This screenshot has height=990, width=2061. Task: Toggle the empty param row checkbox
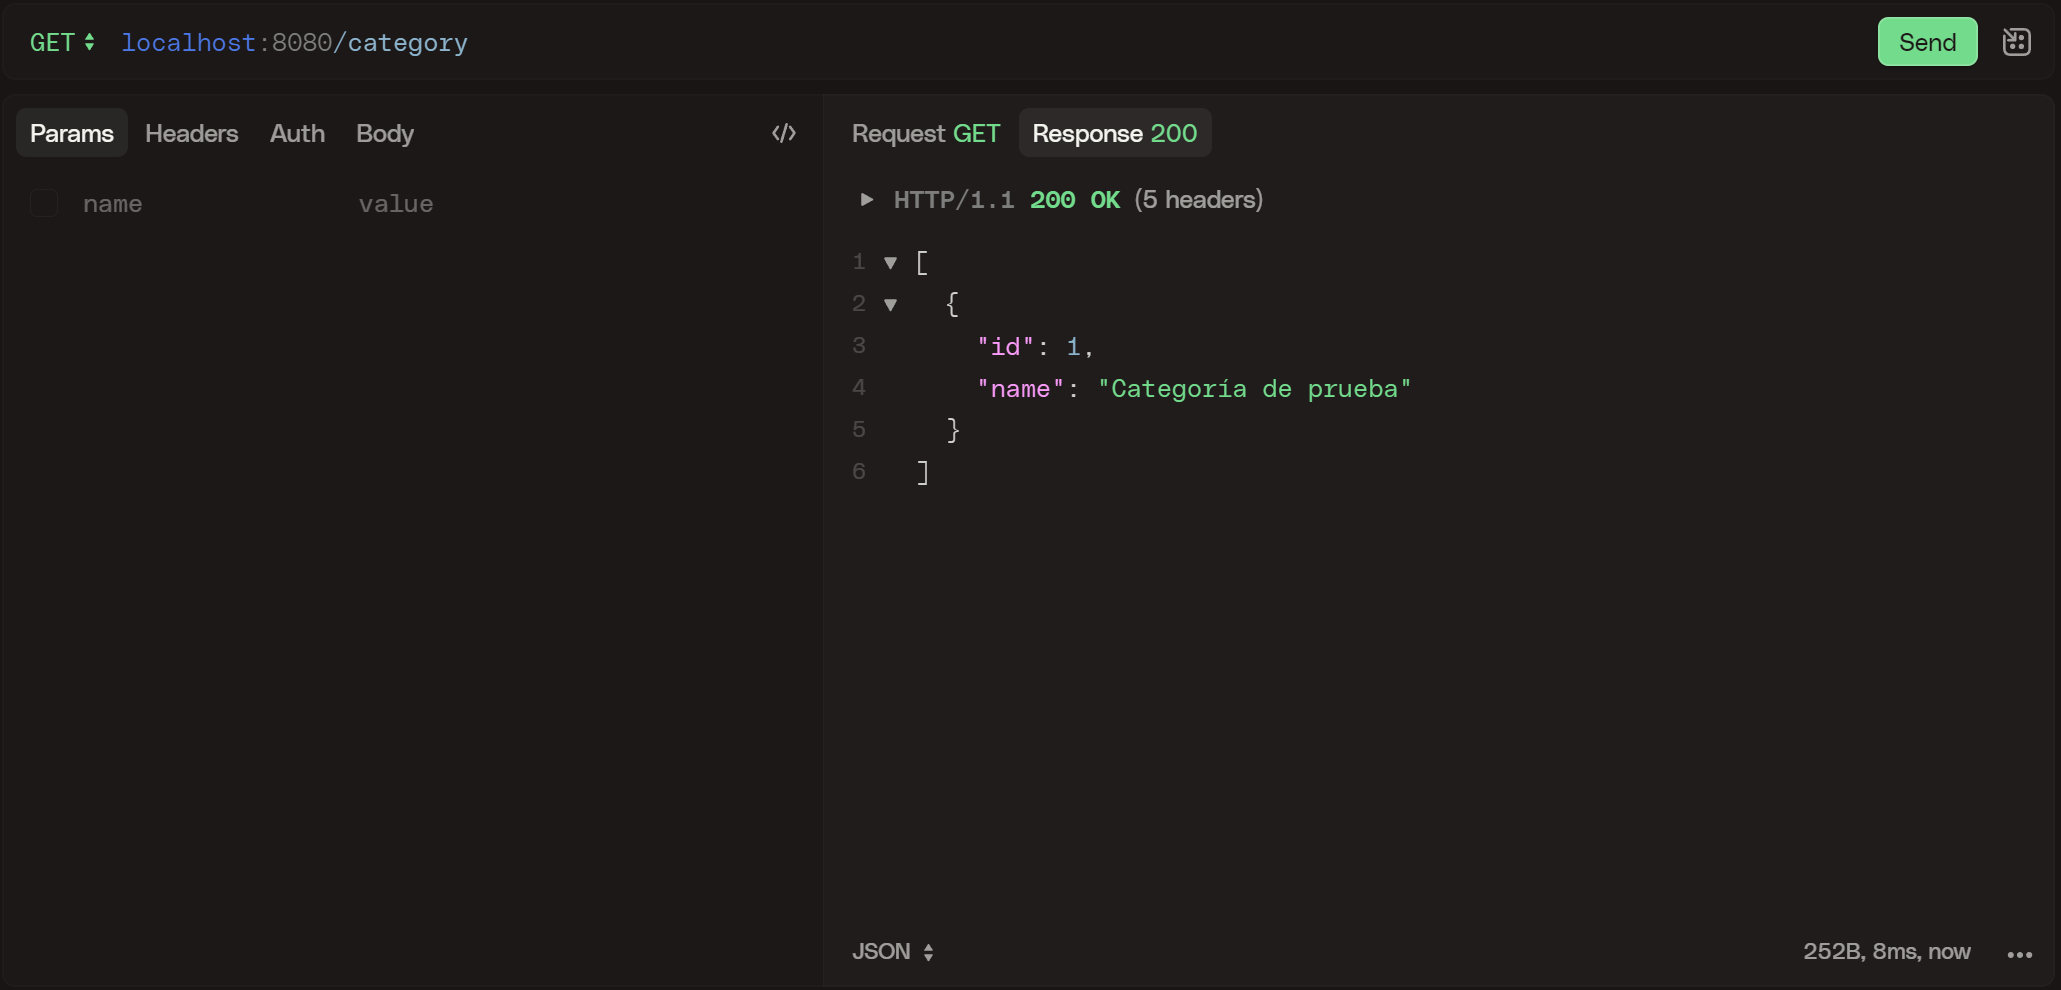pyautogui.click(x=44, y=203)
